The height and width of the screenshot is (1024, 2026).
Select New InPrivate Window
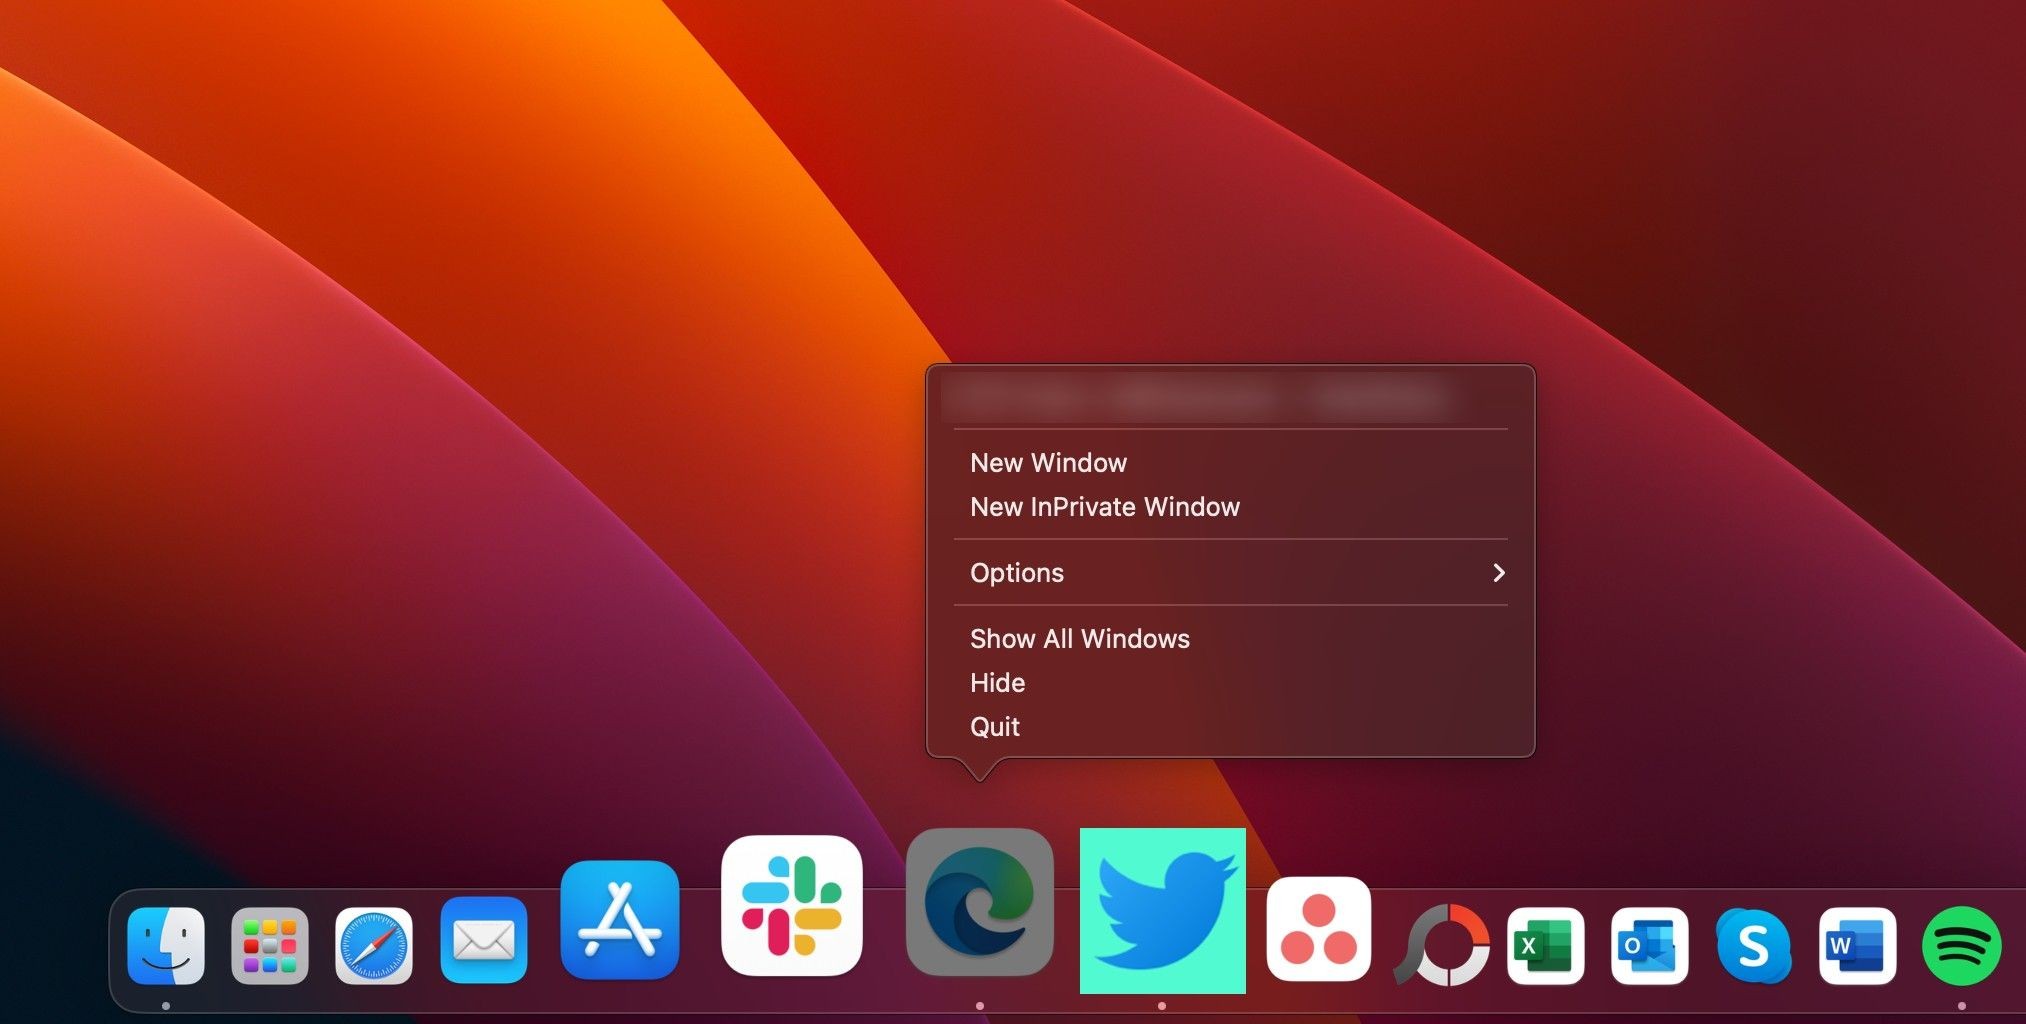(x=1230, y=507)
